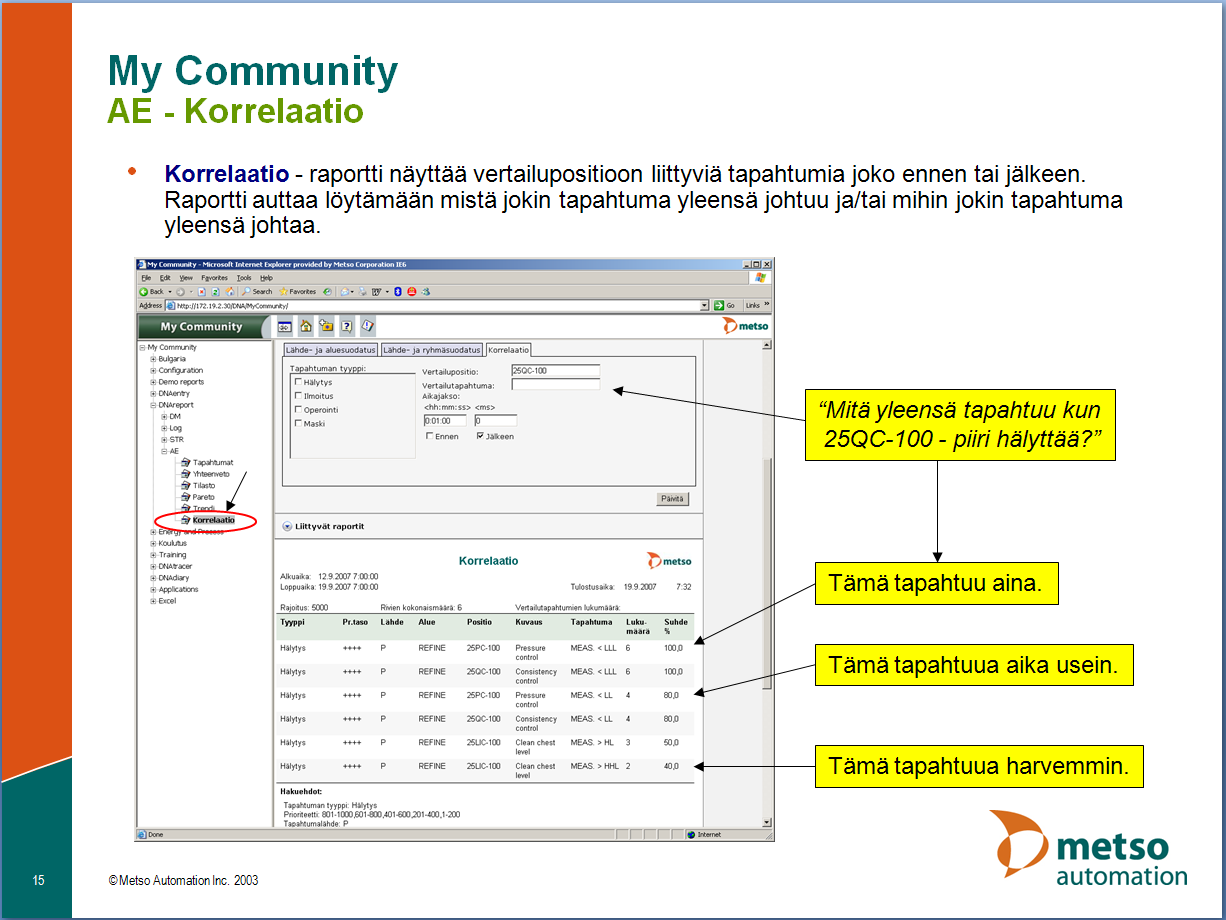The height and width of the screenshot is (920, 1226).
Task: Open Favorites in the browser toolbar
Action: 297,291
